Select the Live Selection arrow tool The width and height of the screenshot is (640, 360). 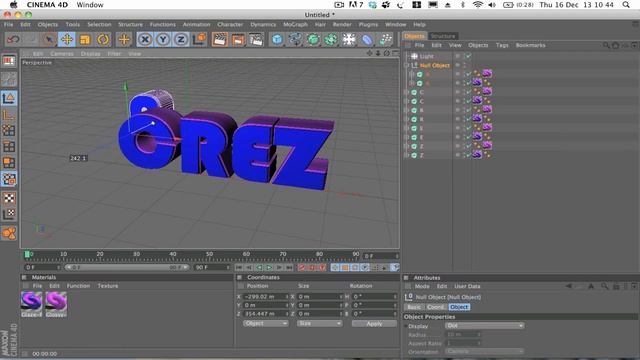(x=49, y=40)
